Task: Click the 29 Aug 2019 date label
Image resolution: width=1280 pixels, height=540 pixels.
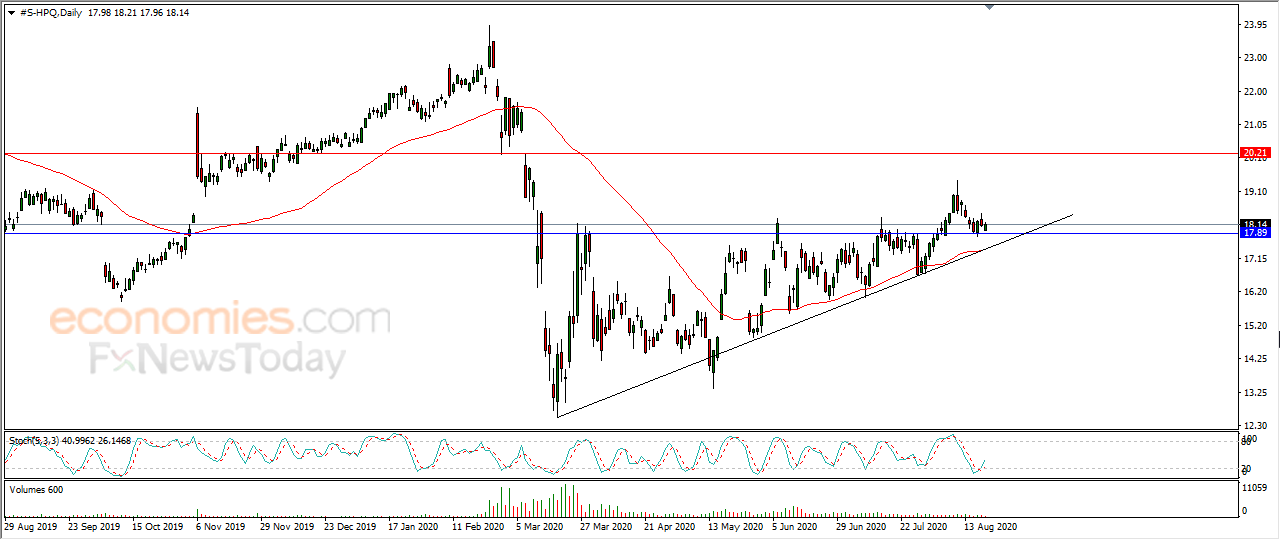Action: click(x=29, y=525)
